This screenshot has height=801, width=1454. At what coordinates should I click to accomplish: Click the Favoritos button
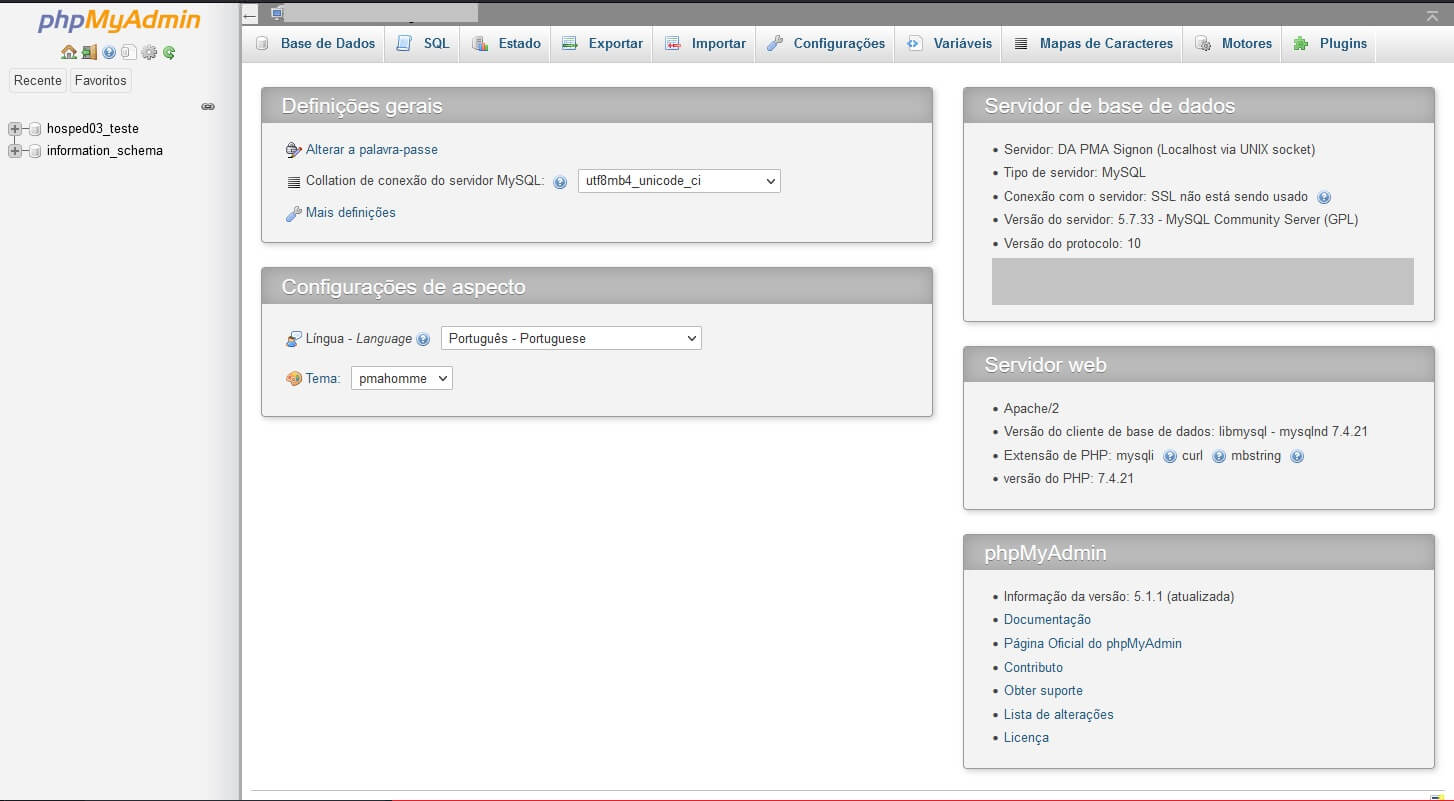[101, 80]
